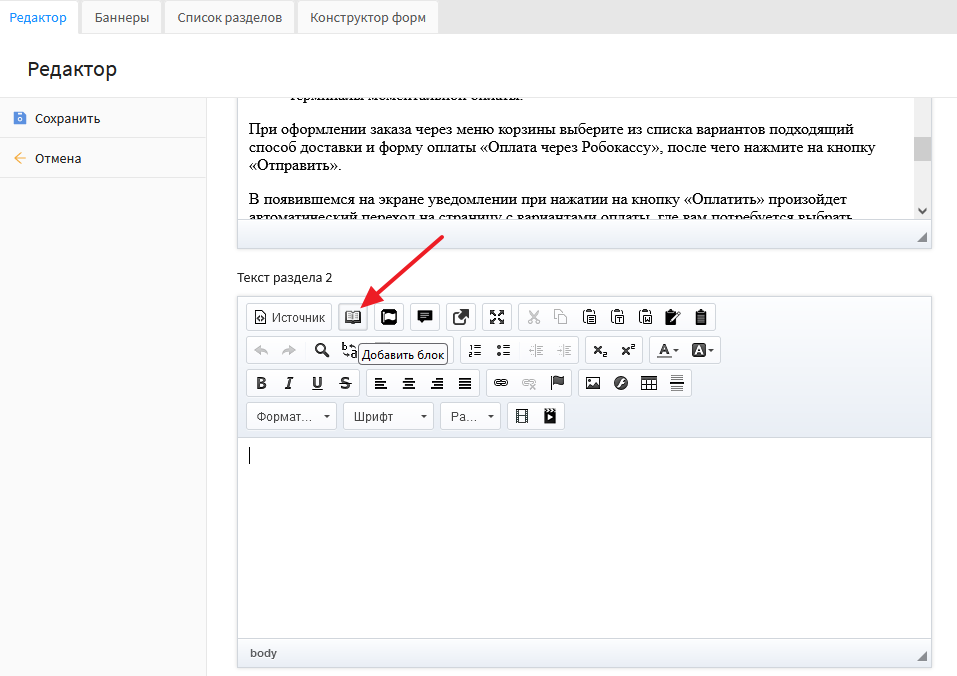Image resolution: width=957 pixels, height=676 pixels.
Task: Click the insert link chain icon
Action: [501, 383]
